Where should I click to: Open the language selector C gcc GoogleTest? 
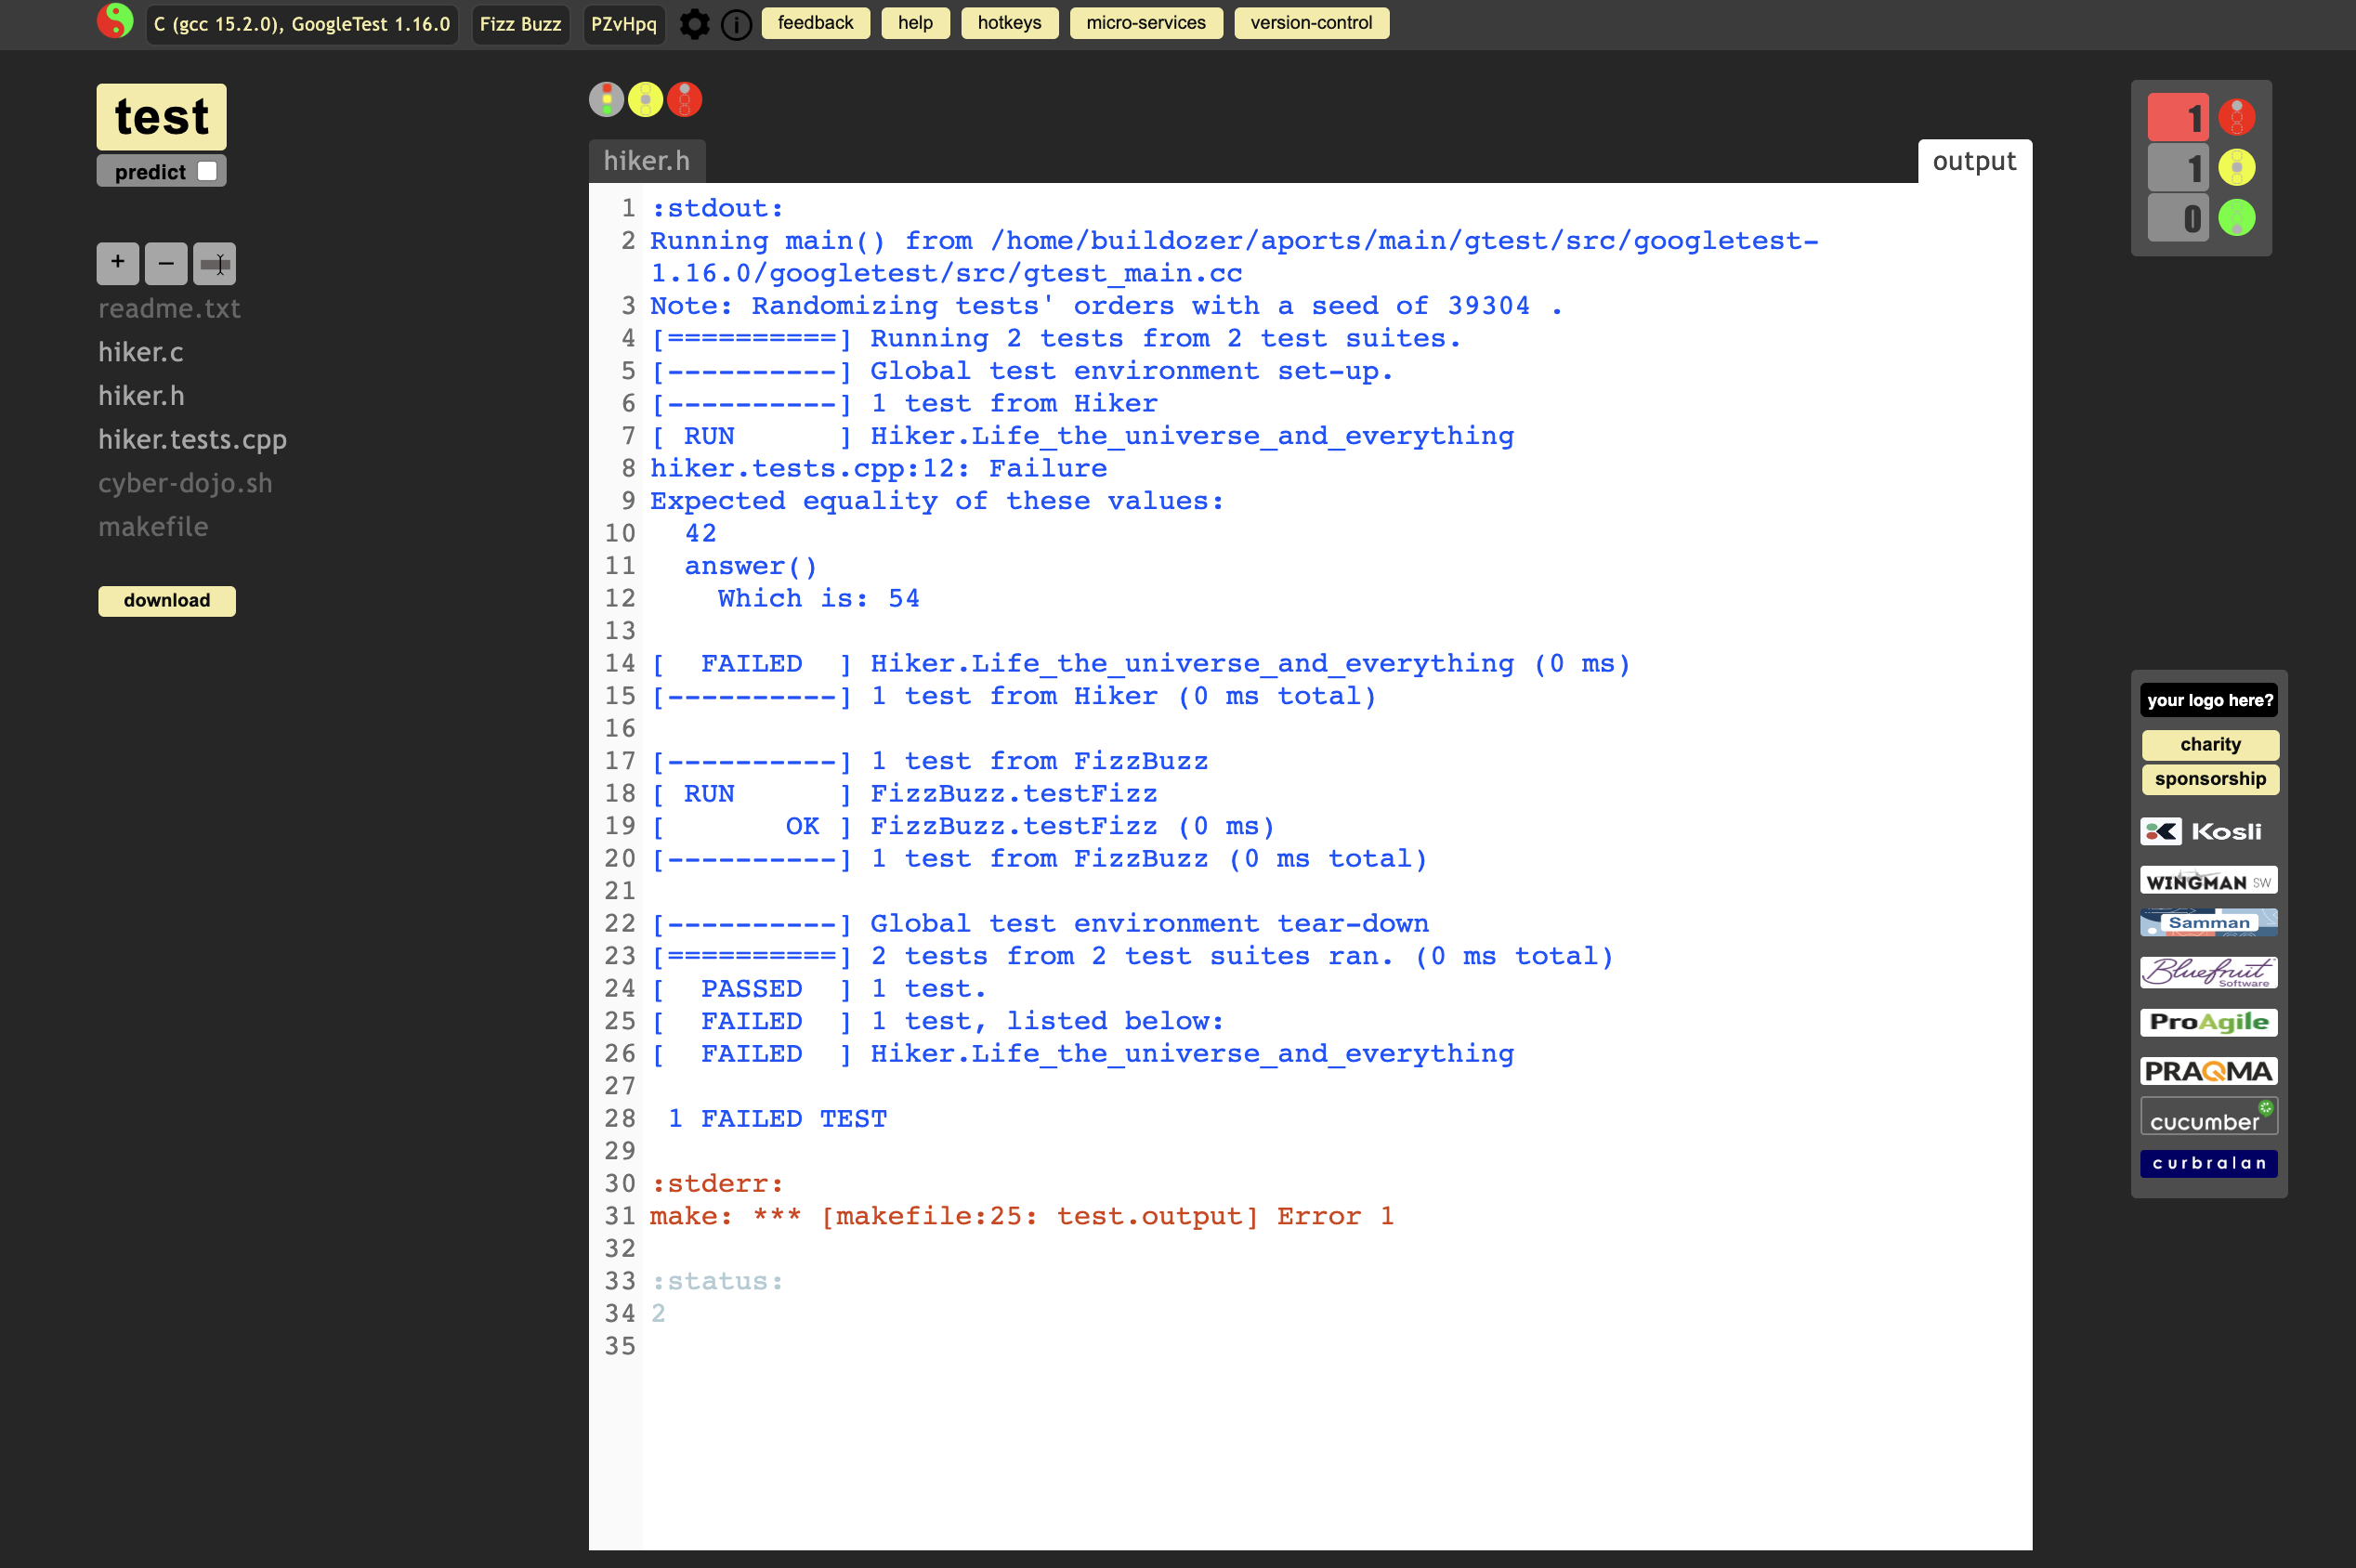(x=301, y=24)
